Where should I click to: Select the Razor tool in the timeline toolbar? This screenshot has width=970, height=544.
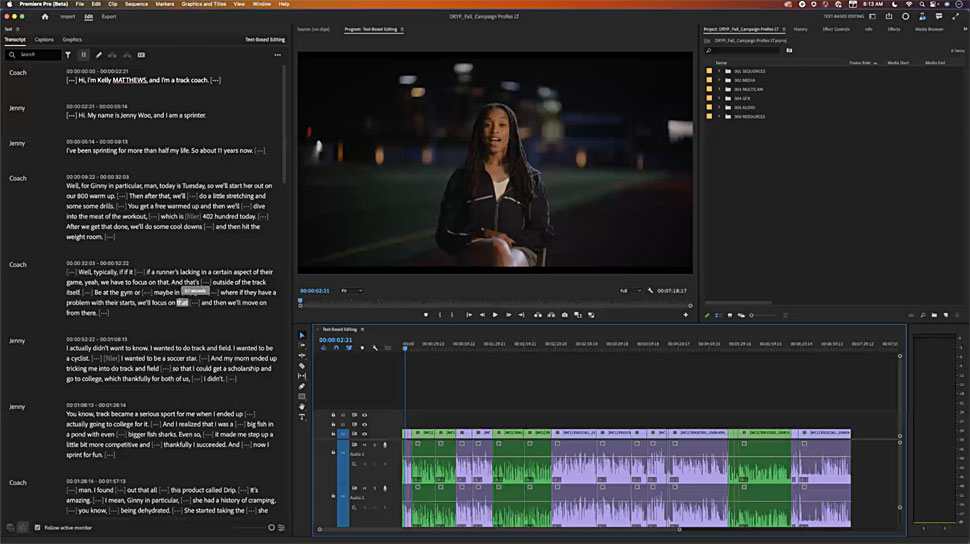[x=302, y=366]
